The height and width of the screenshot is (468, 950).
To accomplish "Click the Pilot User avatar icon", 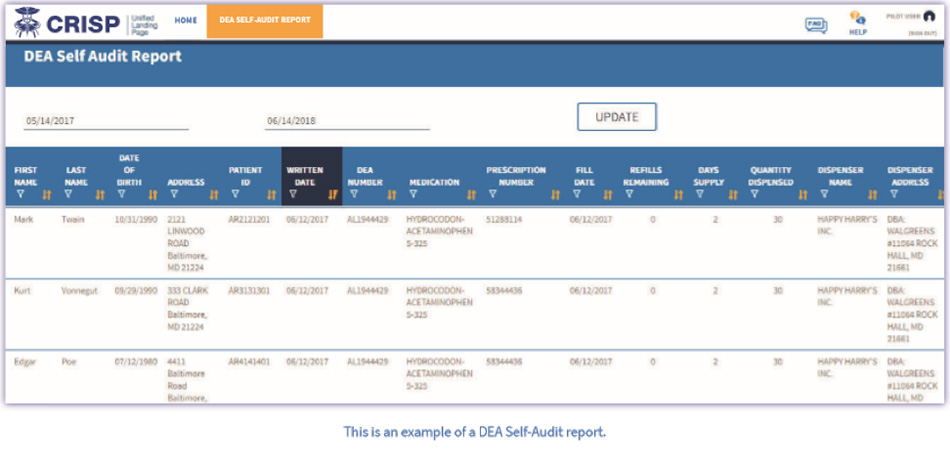I will (929, 18).
